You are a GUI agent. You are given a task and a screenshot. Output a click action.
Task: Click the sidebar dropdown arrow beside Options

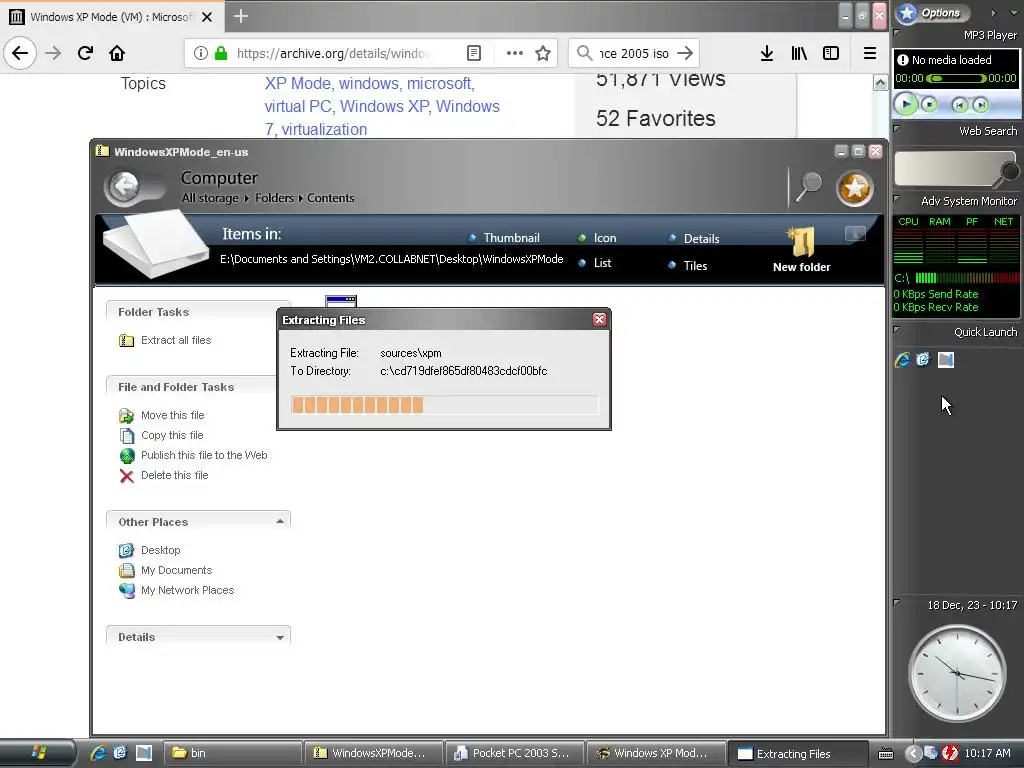point(1013,12)
